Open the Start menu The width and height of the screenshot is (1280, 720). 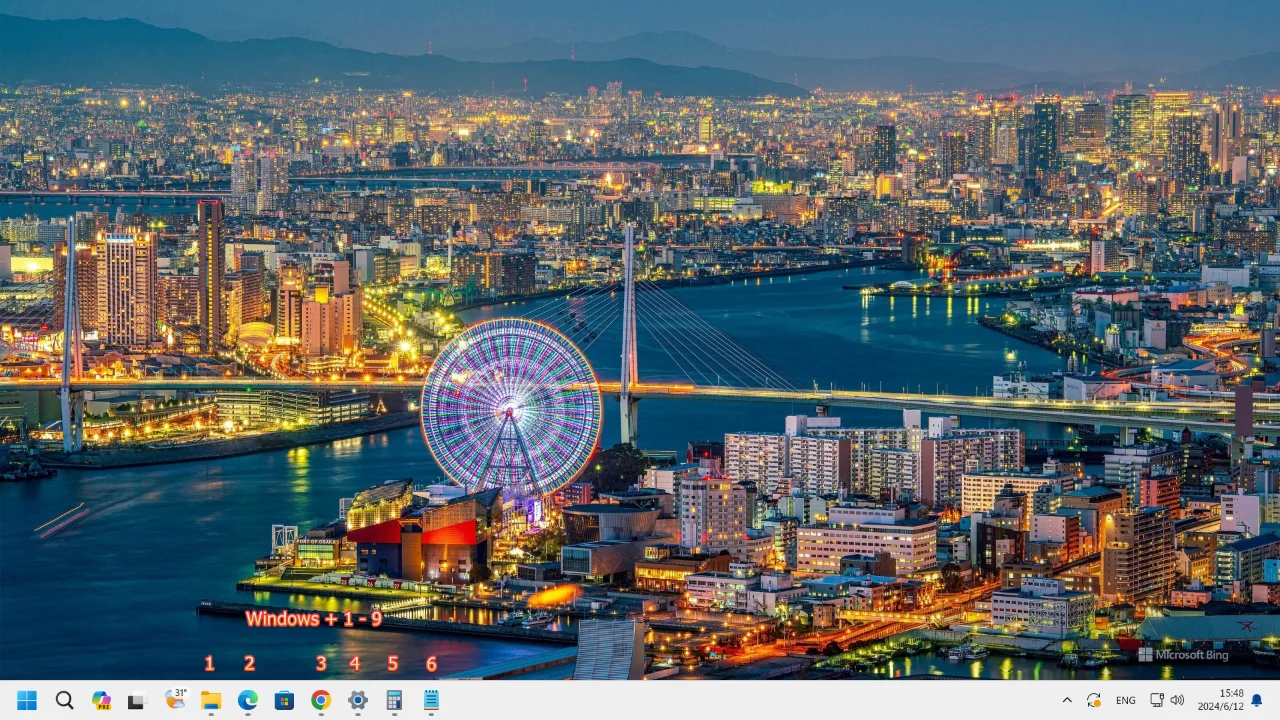(x=27, y=700)
